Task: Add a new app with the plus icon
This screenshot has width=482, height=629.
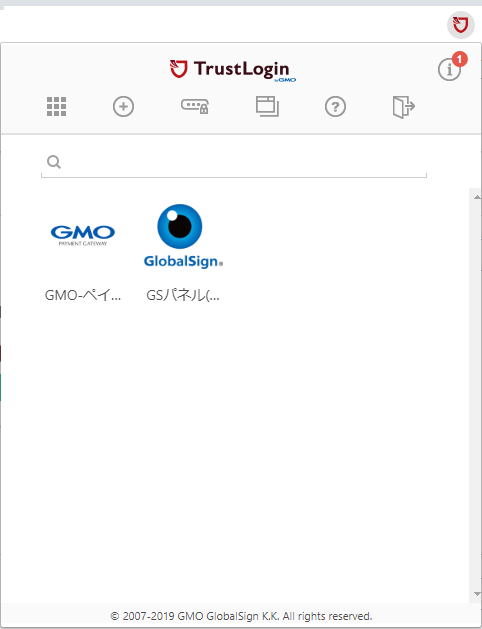Action: click(x=123, y=107)
